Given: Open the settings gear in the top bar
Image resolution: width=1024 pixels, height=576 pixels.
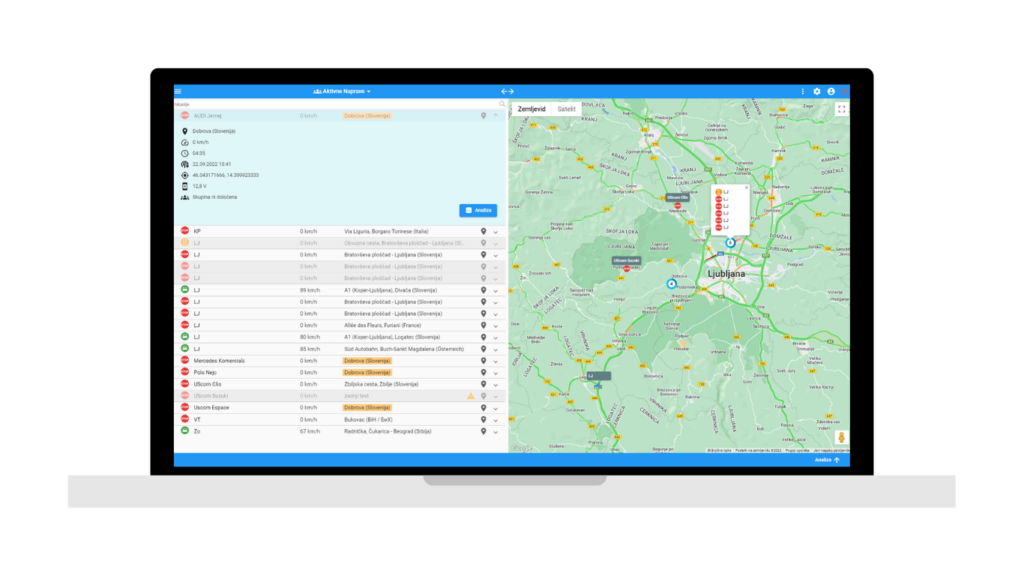Looking at the screenshot, I should pos(817,91).
